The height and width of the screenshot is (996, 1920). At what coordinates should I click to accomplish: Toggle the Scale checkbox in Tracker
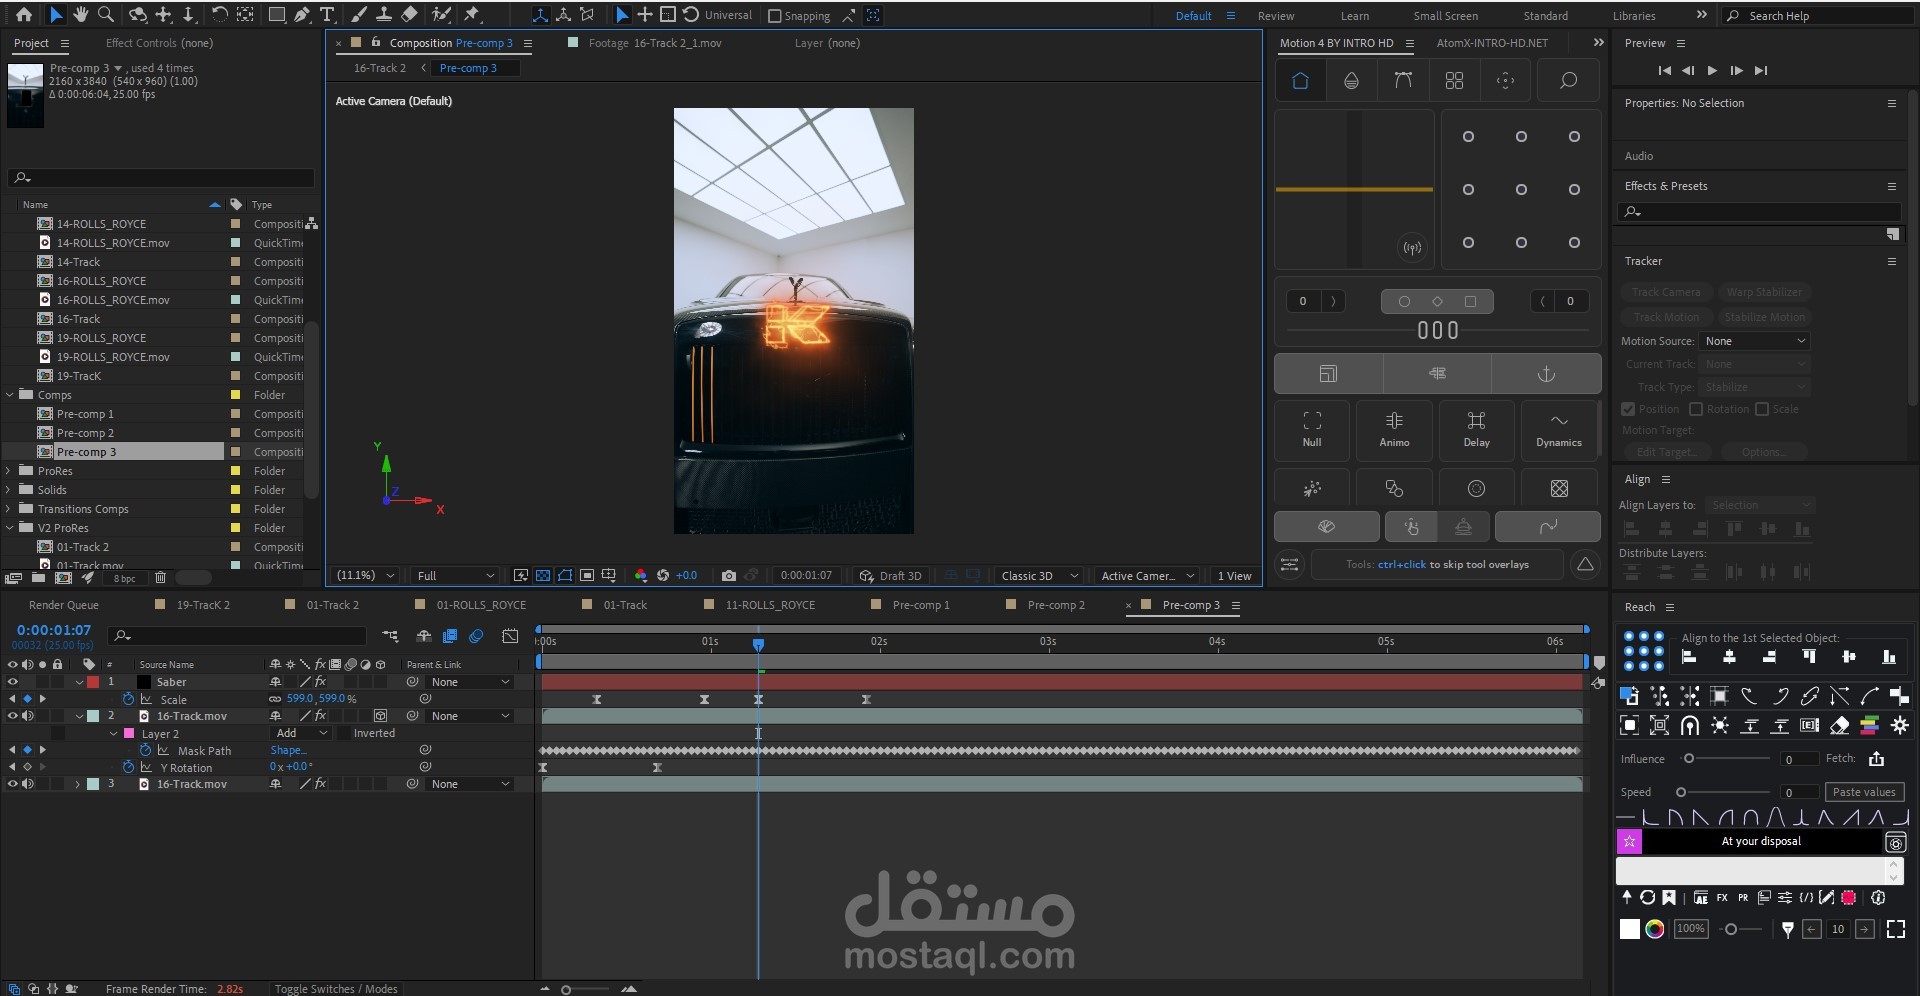pos(1762,409)
